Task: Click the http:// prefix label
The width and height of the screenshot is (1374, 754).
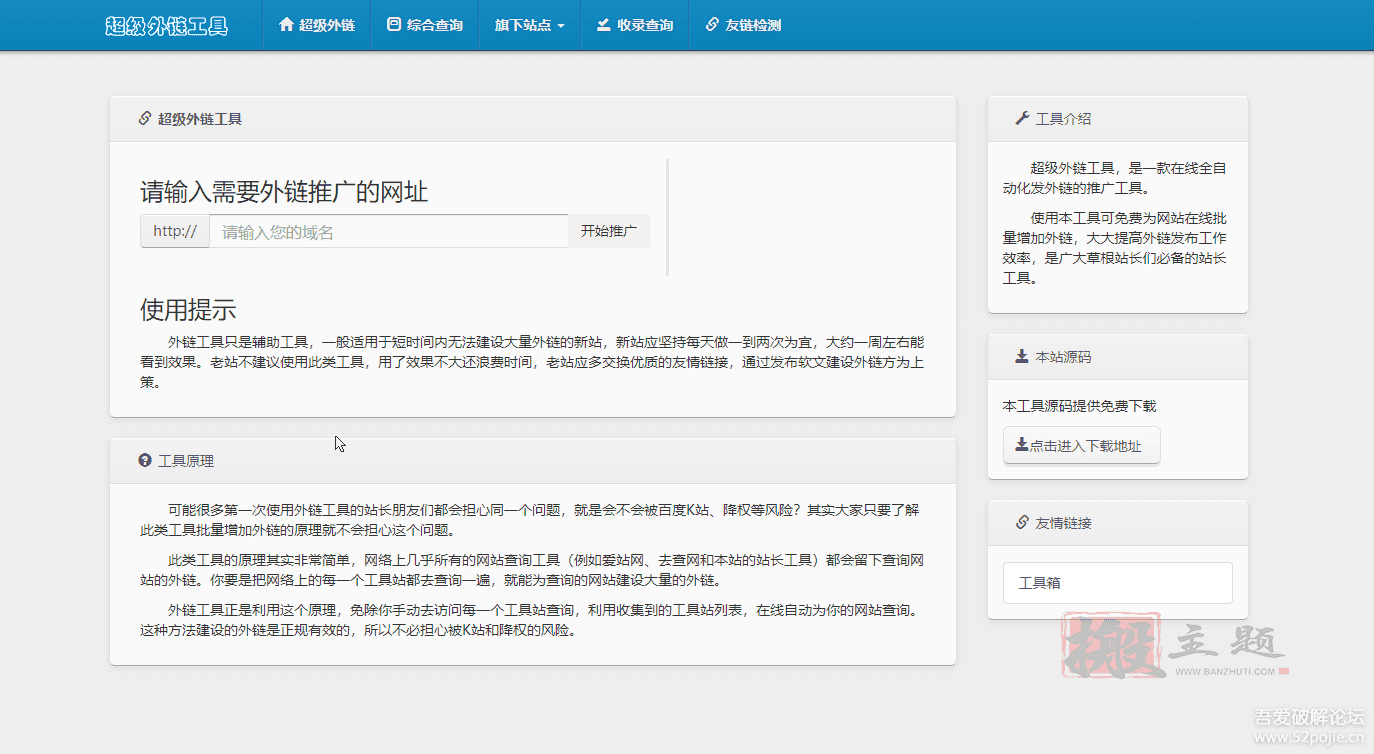Action: tap(175, 231)
